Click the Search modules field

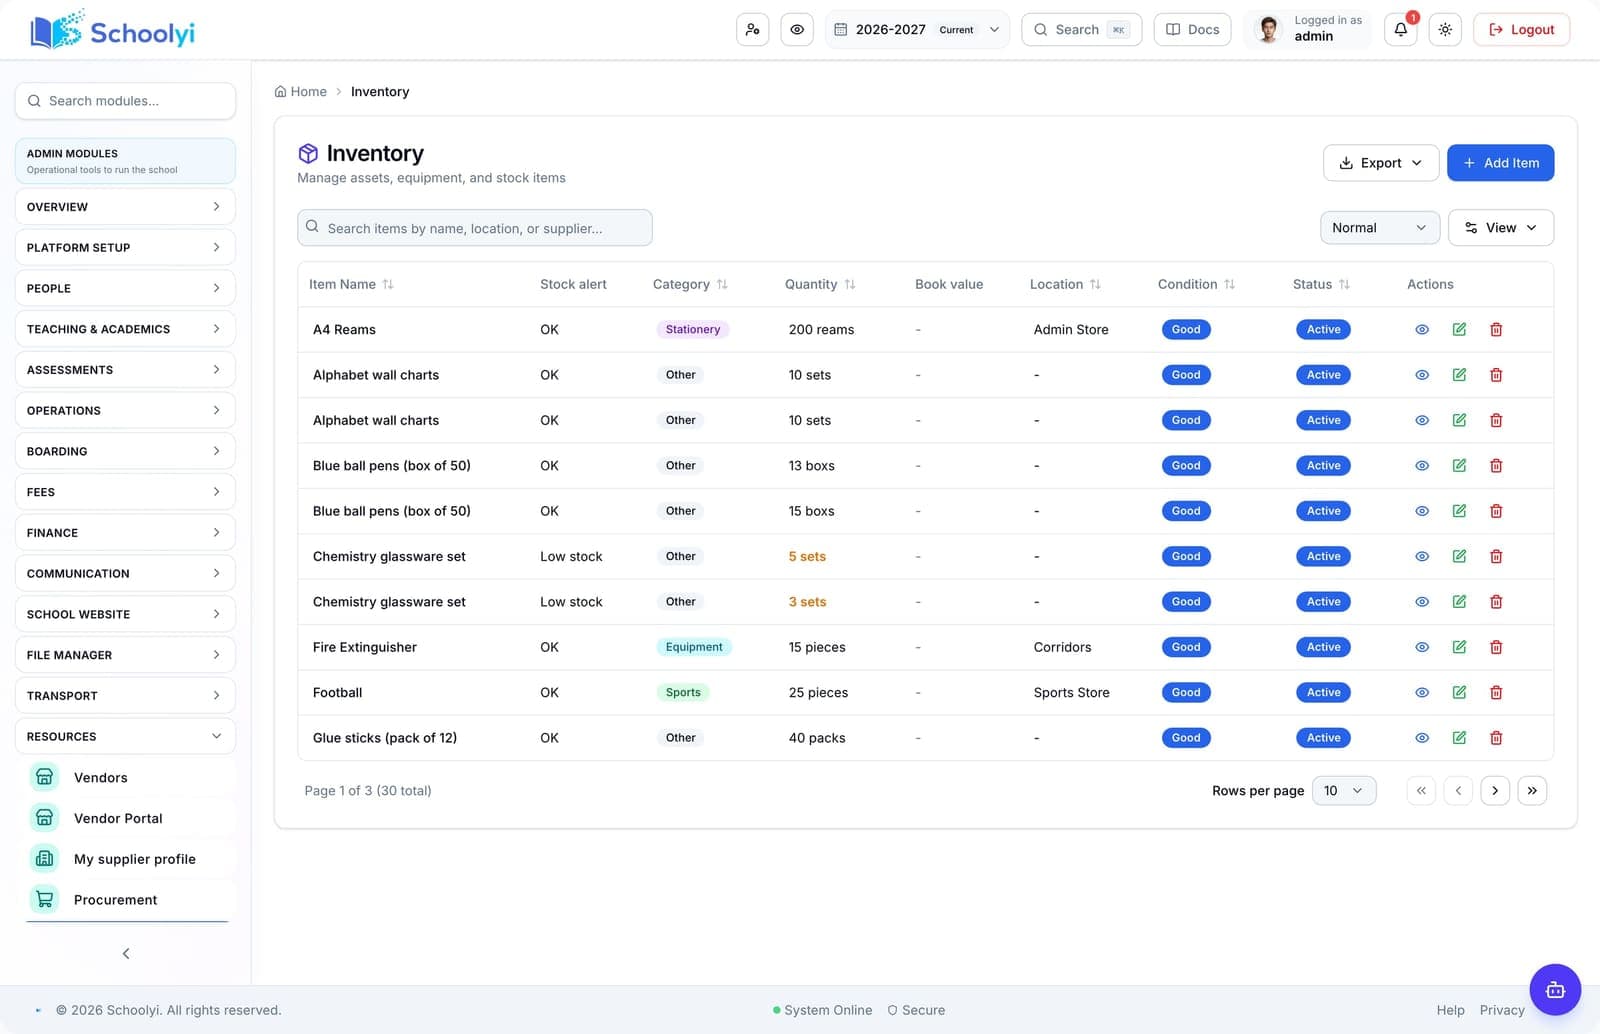126,101
